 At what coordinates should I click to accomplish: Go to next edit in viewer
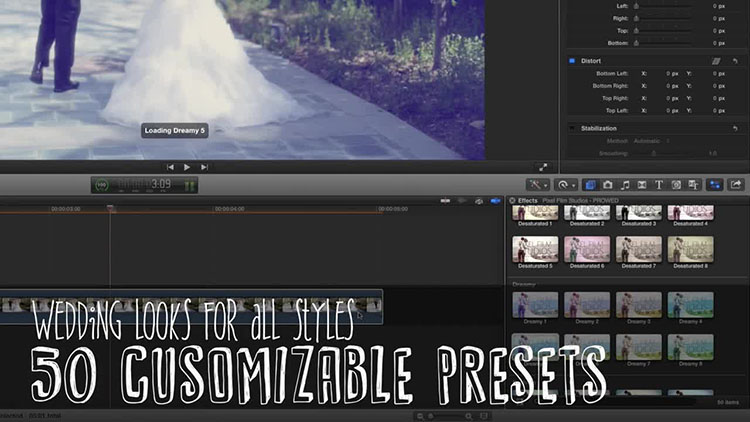tap(204, 167)
